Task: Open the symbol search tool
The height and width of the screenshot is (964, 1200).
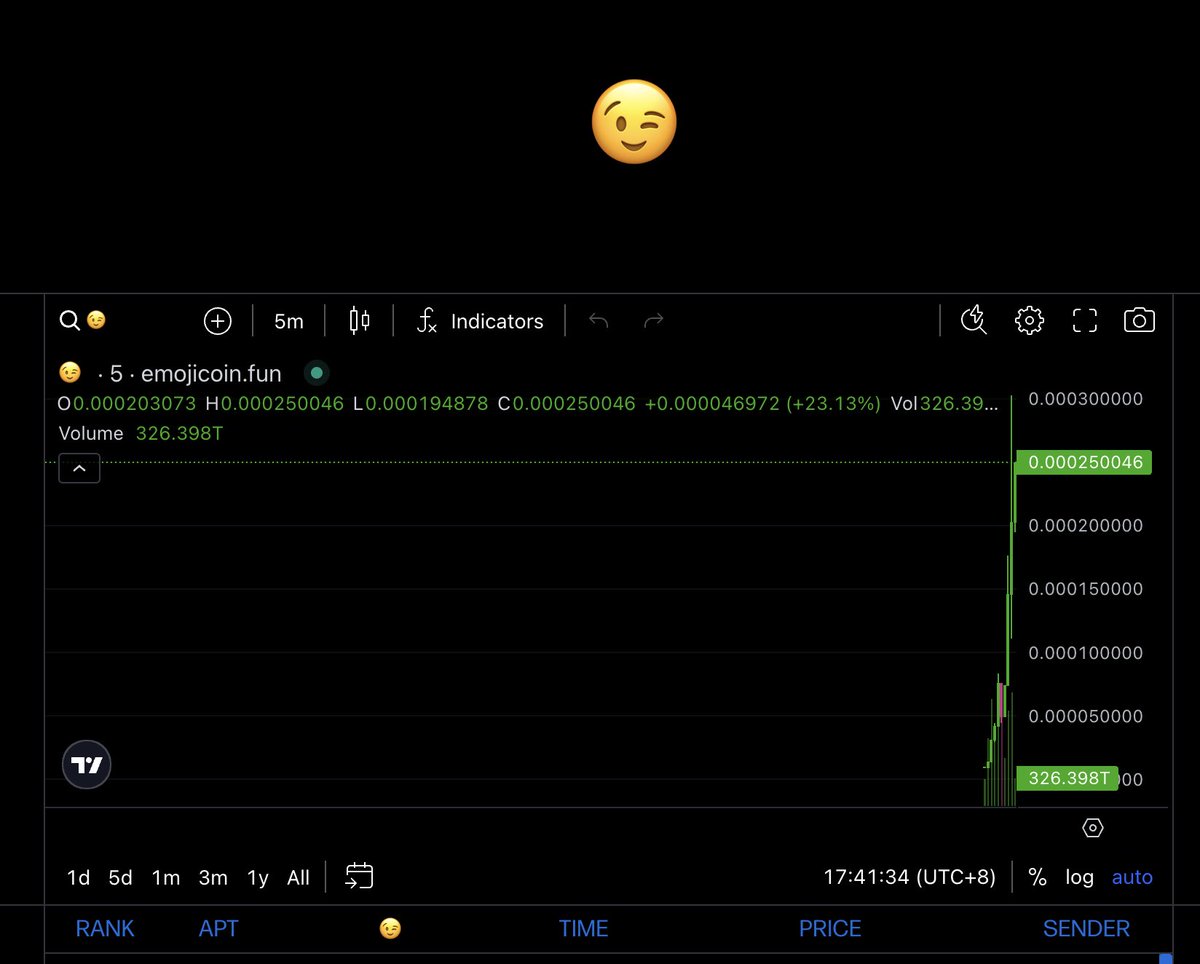Action: tap(70, 320)
